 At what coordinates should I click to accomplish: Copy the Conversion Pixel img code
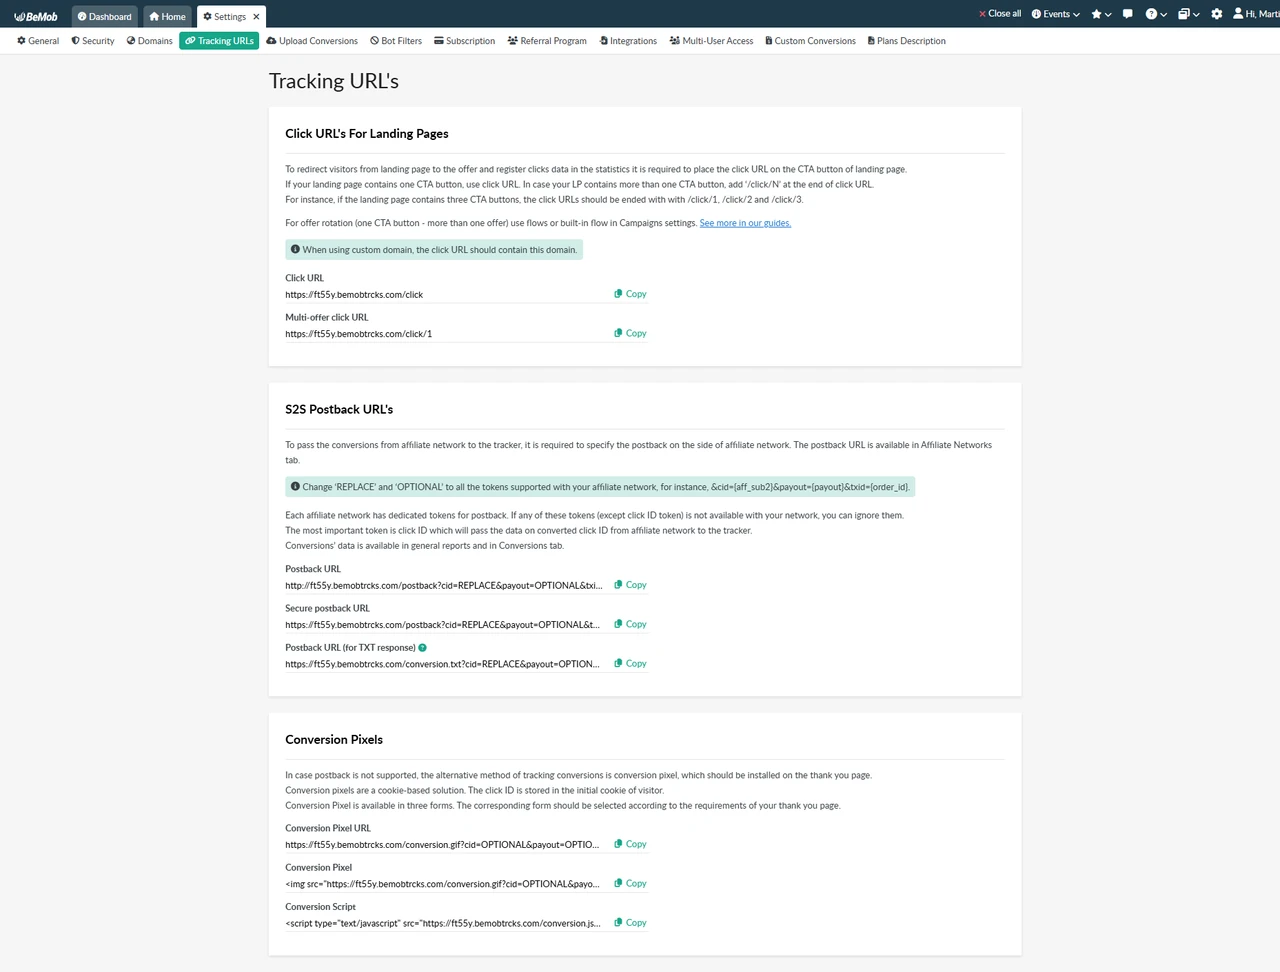point(631,883)
